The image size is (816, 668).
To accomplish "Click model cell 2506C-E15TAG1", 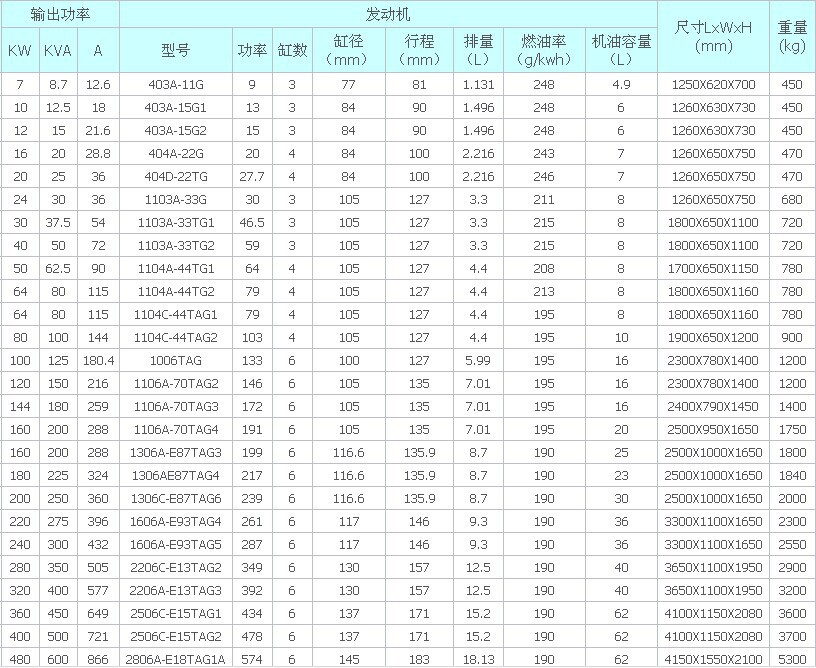I will coord(176,613).
